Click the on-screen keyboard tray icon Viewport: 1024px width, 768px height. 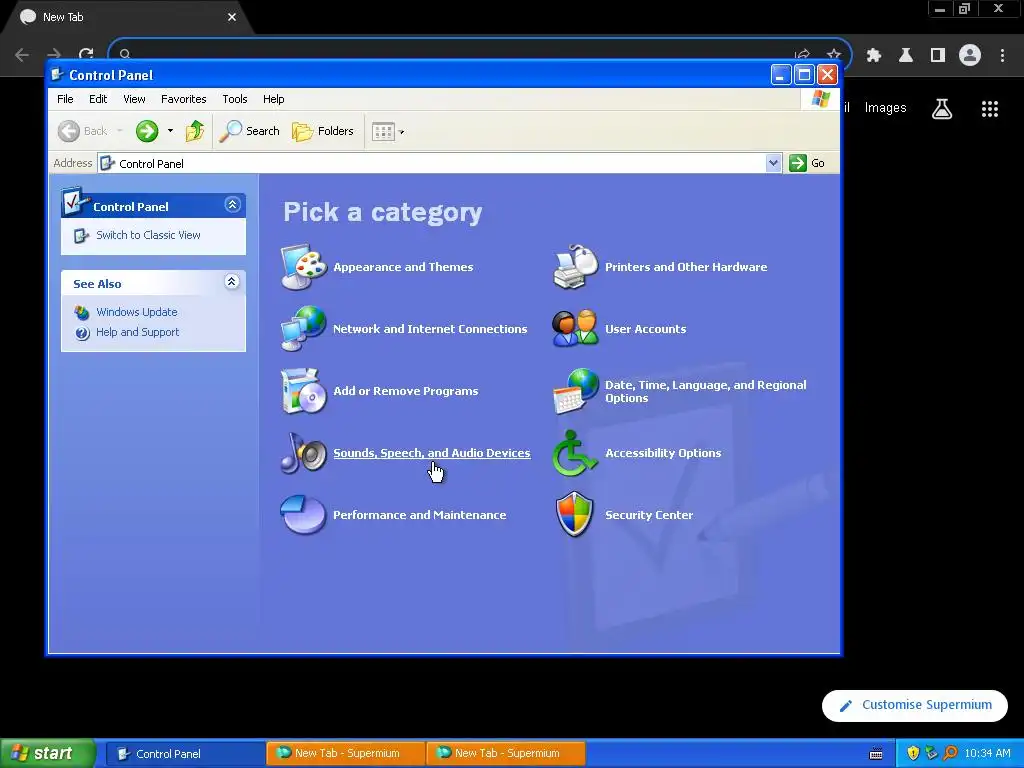pyautogui.click(x=876, y=754)
